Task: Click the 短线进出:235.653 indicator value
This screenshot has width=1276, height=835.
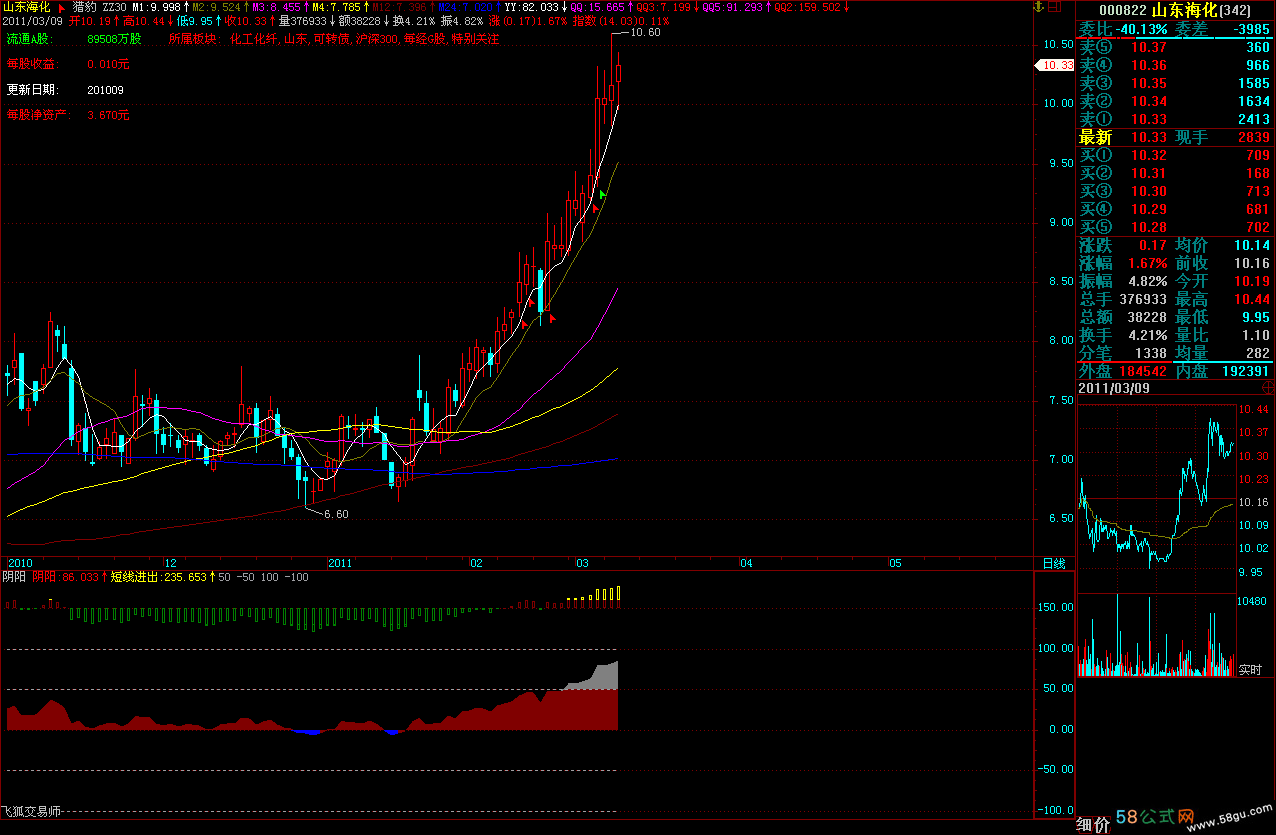Action: (x=158, y=577)
